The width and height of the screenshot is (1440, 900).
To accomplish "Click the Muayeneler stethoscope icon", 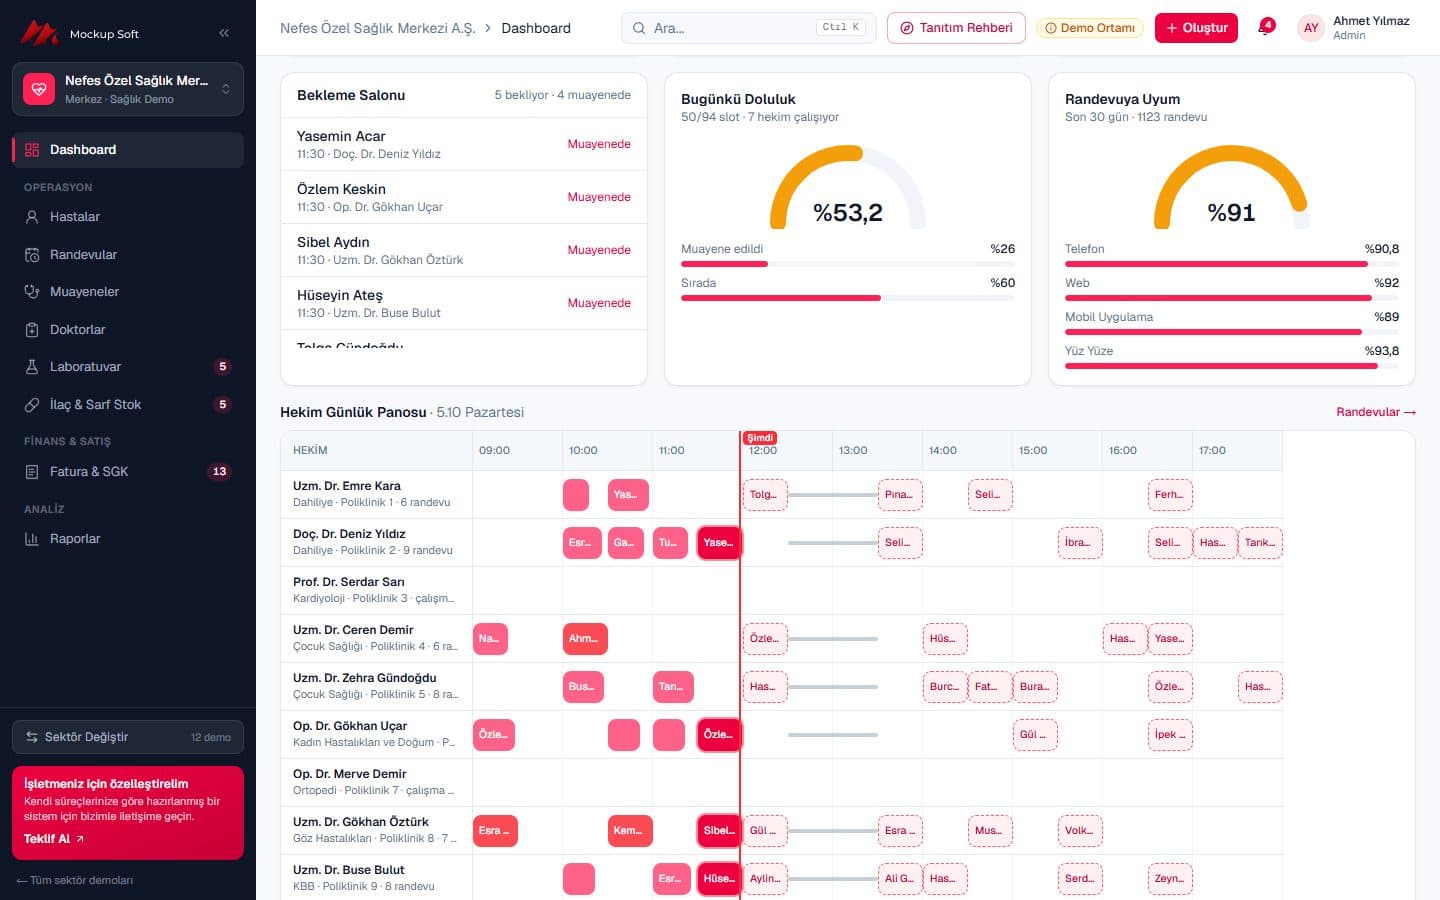I will (x=32, y=292).
